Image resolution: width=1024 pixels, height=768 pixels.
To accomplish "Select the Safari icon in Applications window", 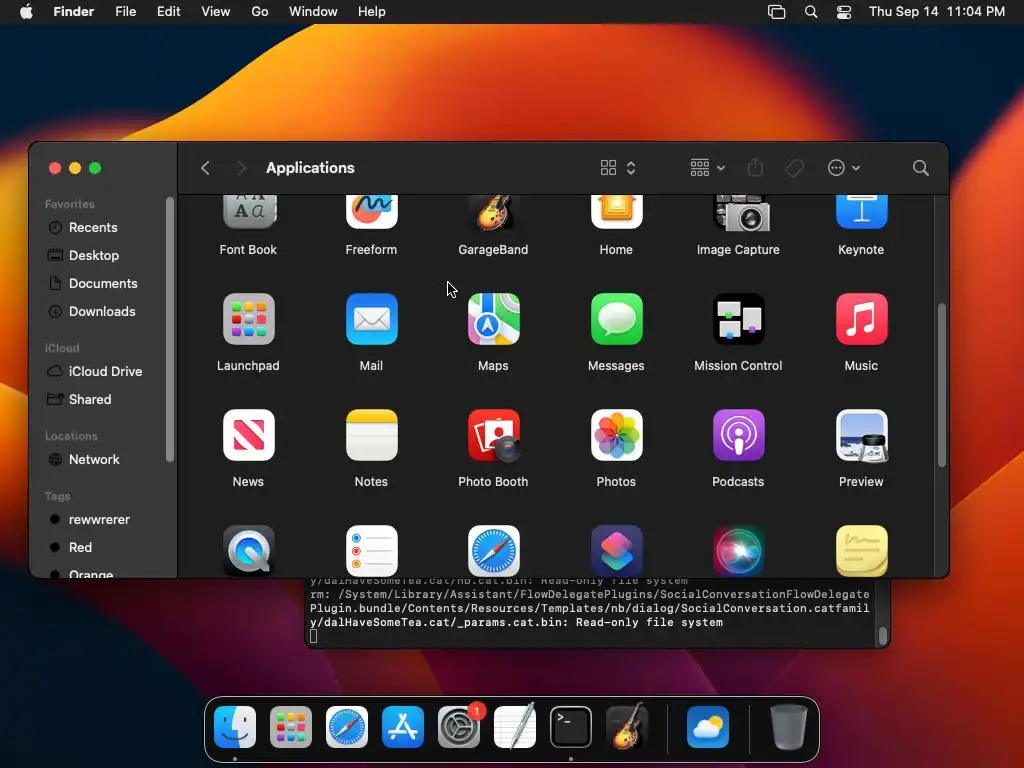I will [494, 551].
